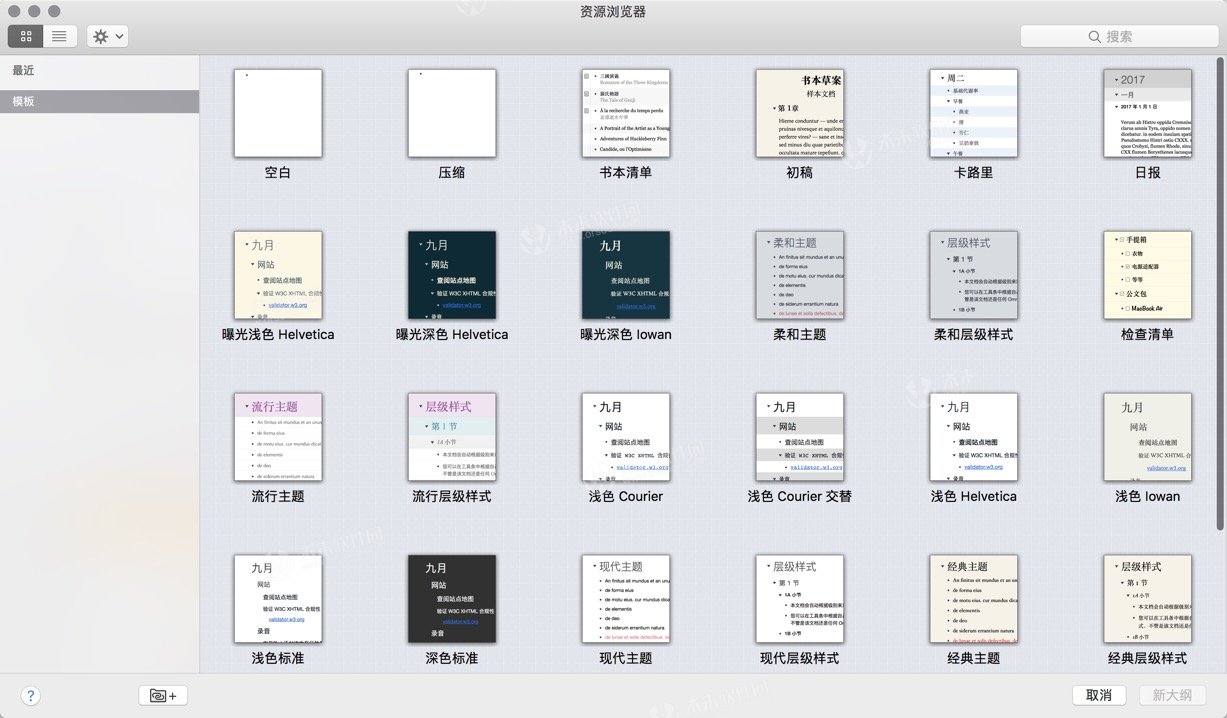
Task: Click inside the 搜索 search field
Action: click(x=1130, y=36)
